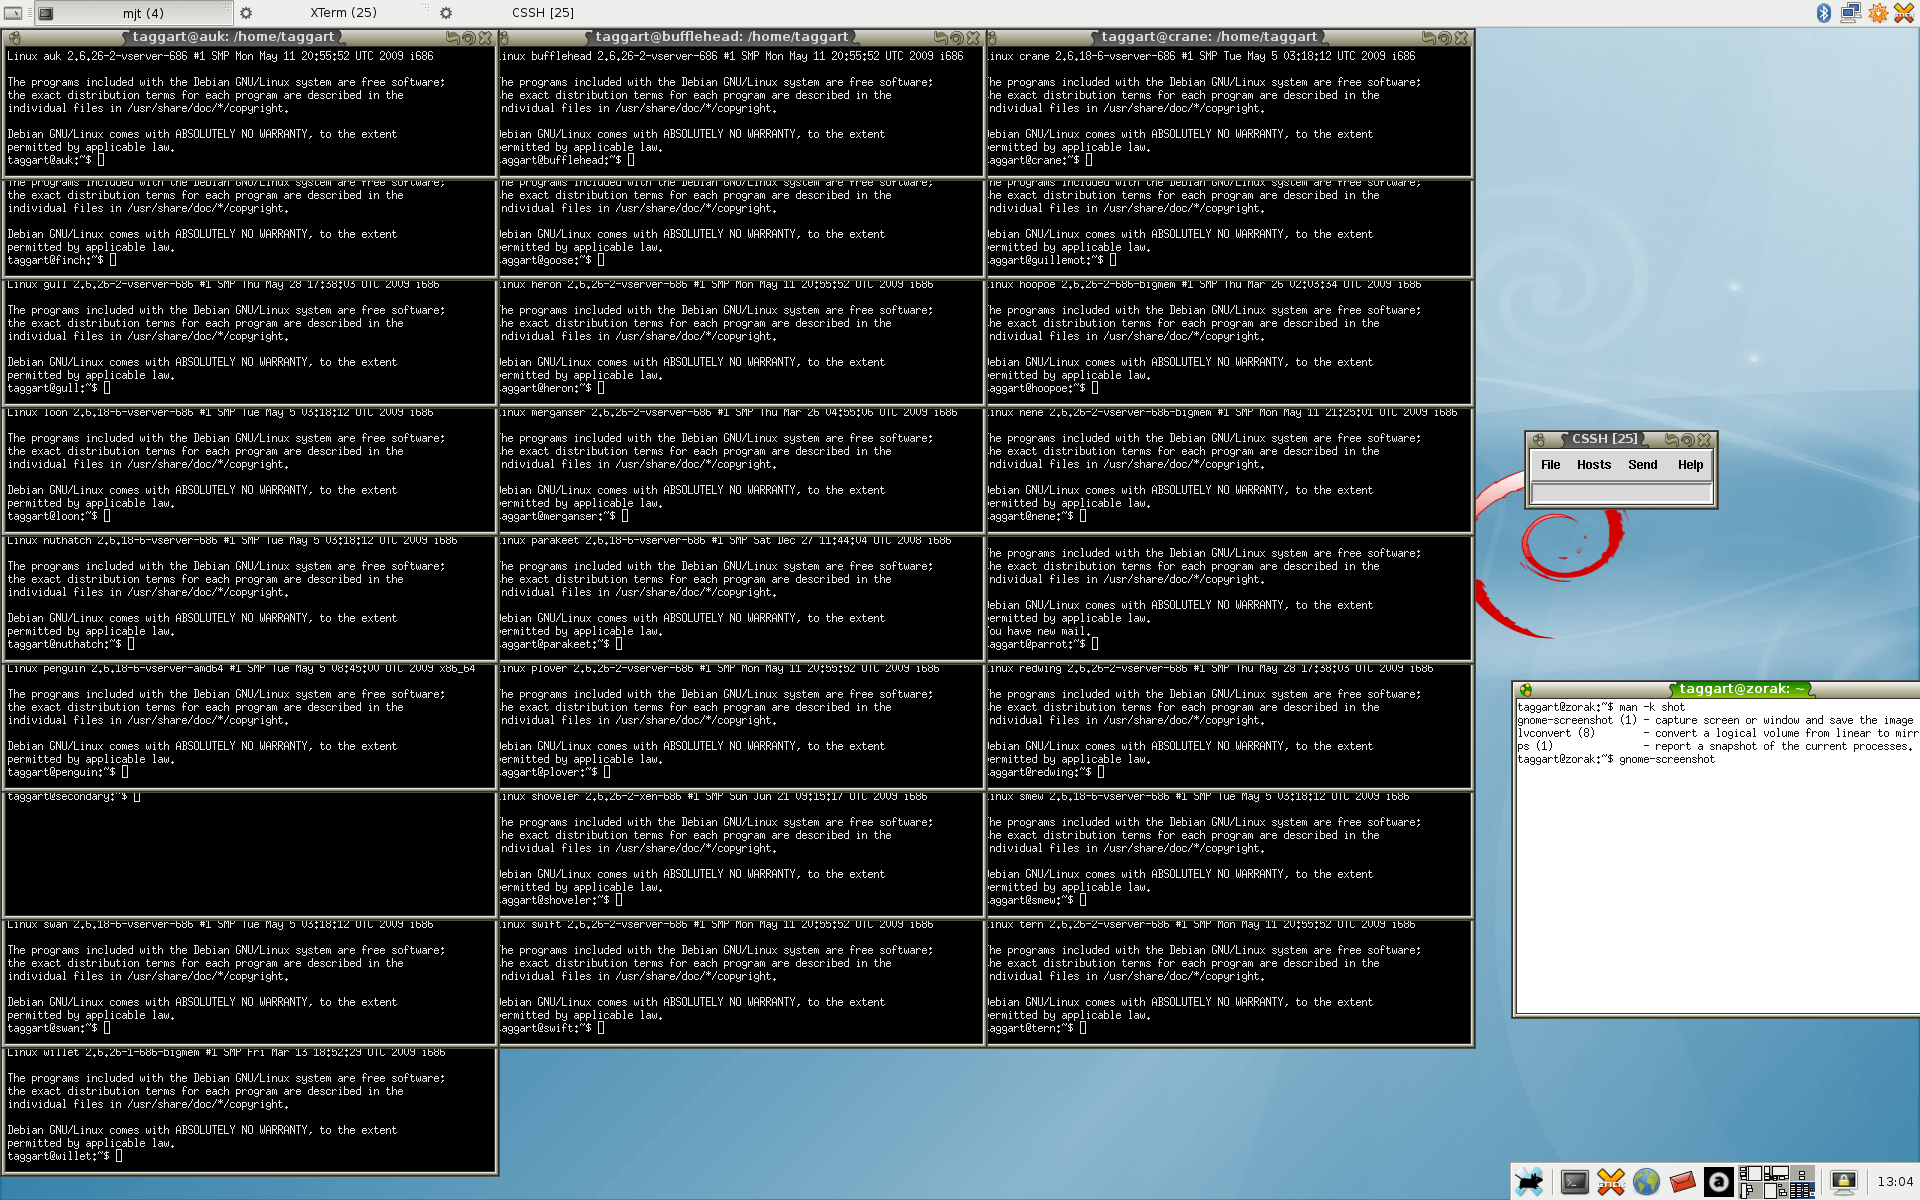Open the Hosts menu in CSSH window
This screenshot has width=1920, height=1200.
pyautogui.click(x=1594, y=465)
